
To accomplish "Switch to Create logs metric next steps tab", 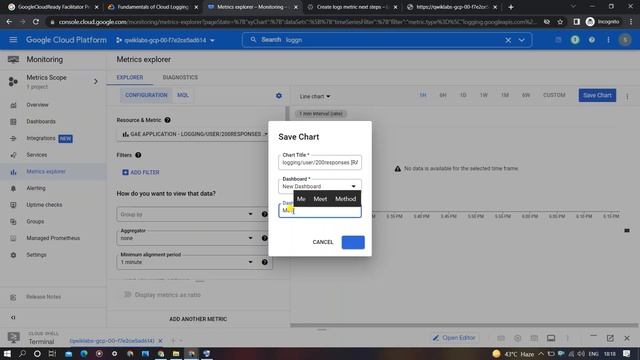I will click(x=352, y=7).
